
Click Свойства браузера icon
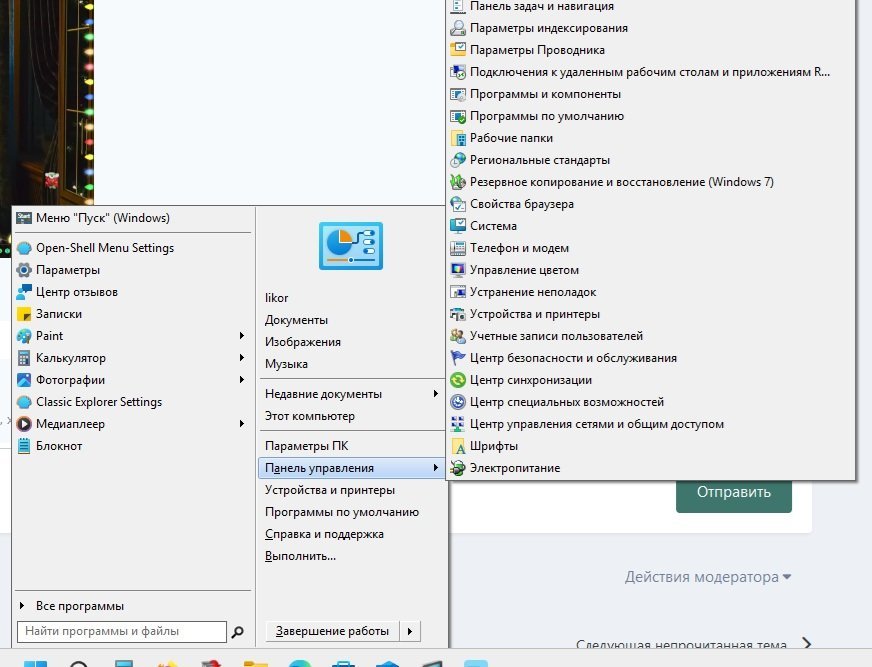click(458, 204)
